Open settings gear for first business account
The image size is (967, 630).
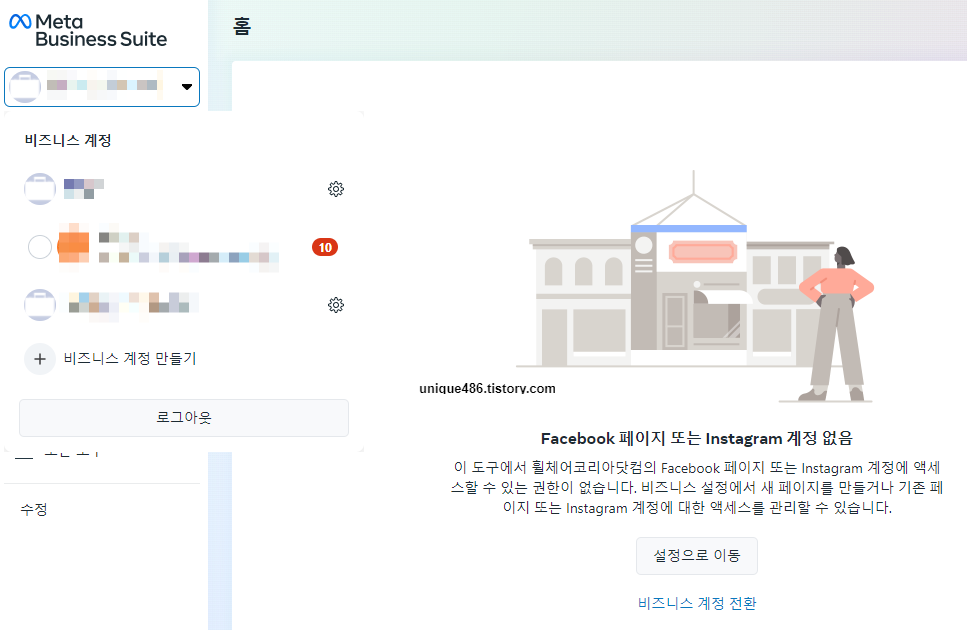[335, 189]
